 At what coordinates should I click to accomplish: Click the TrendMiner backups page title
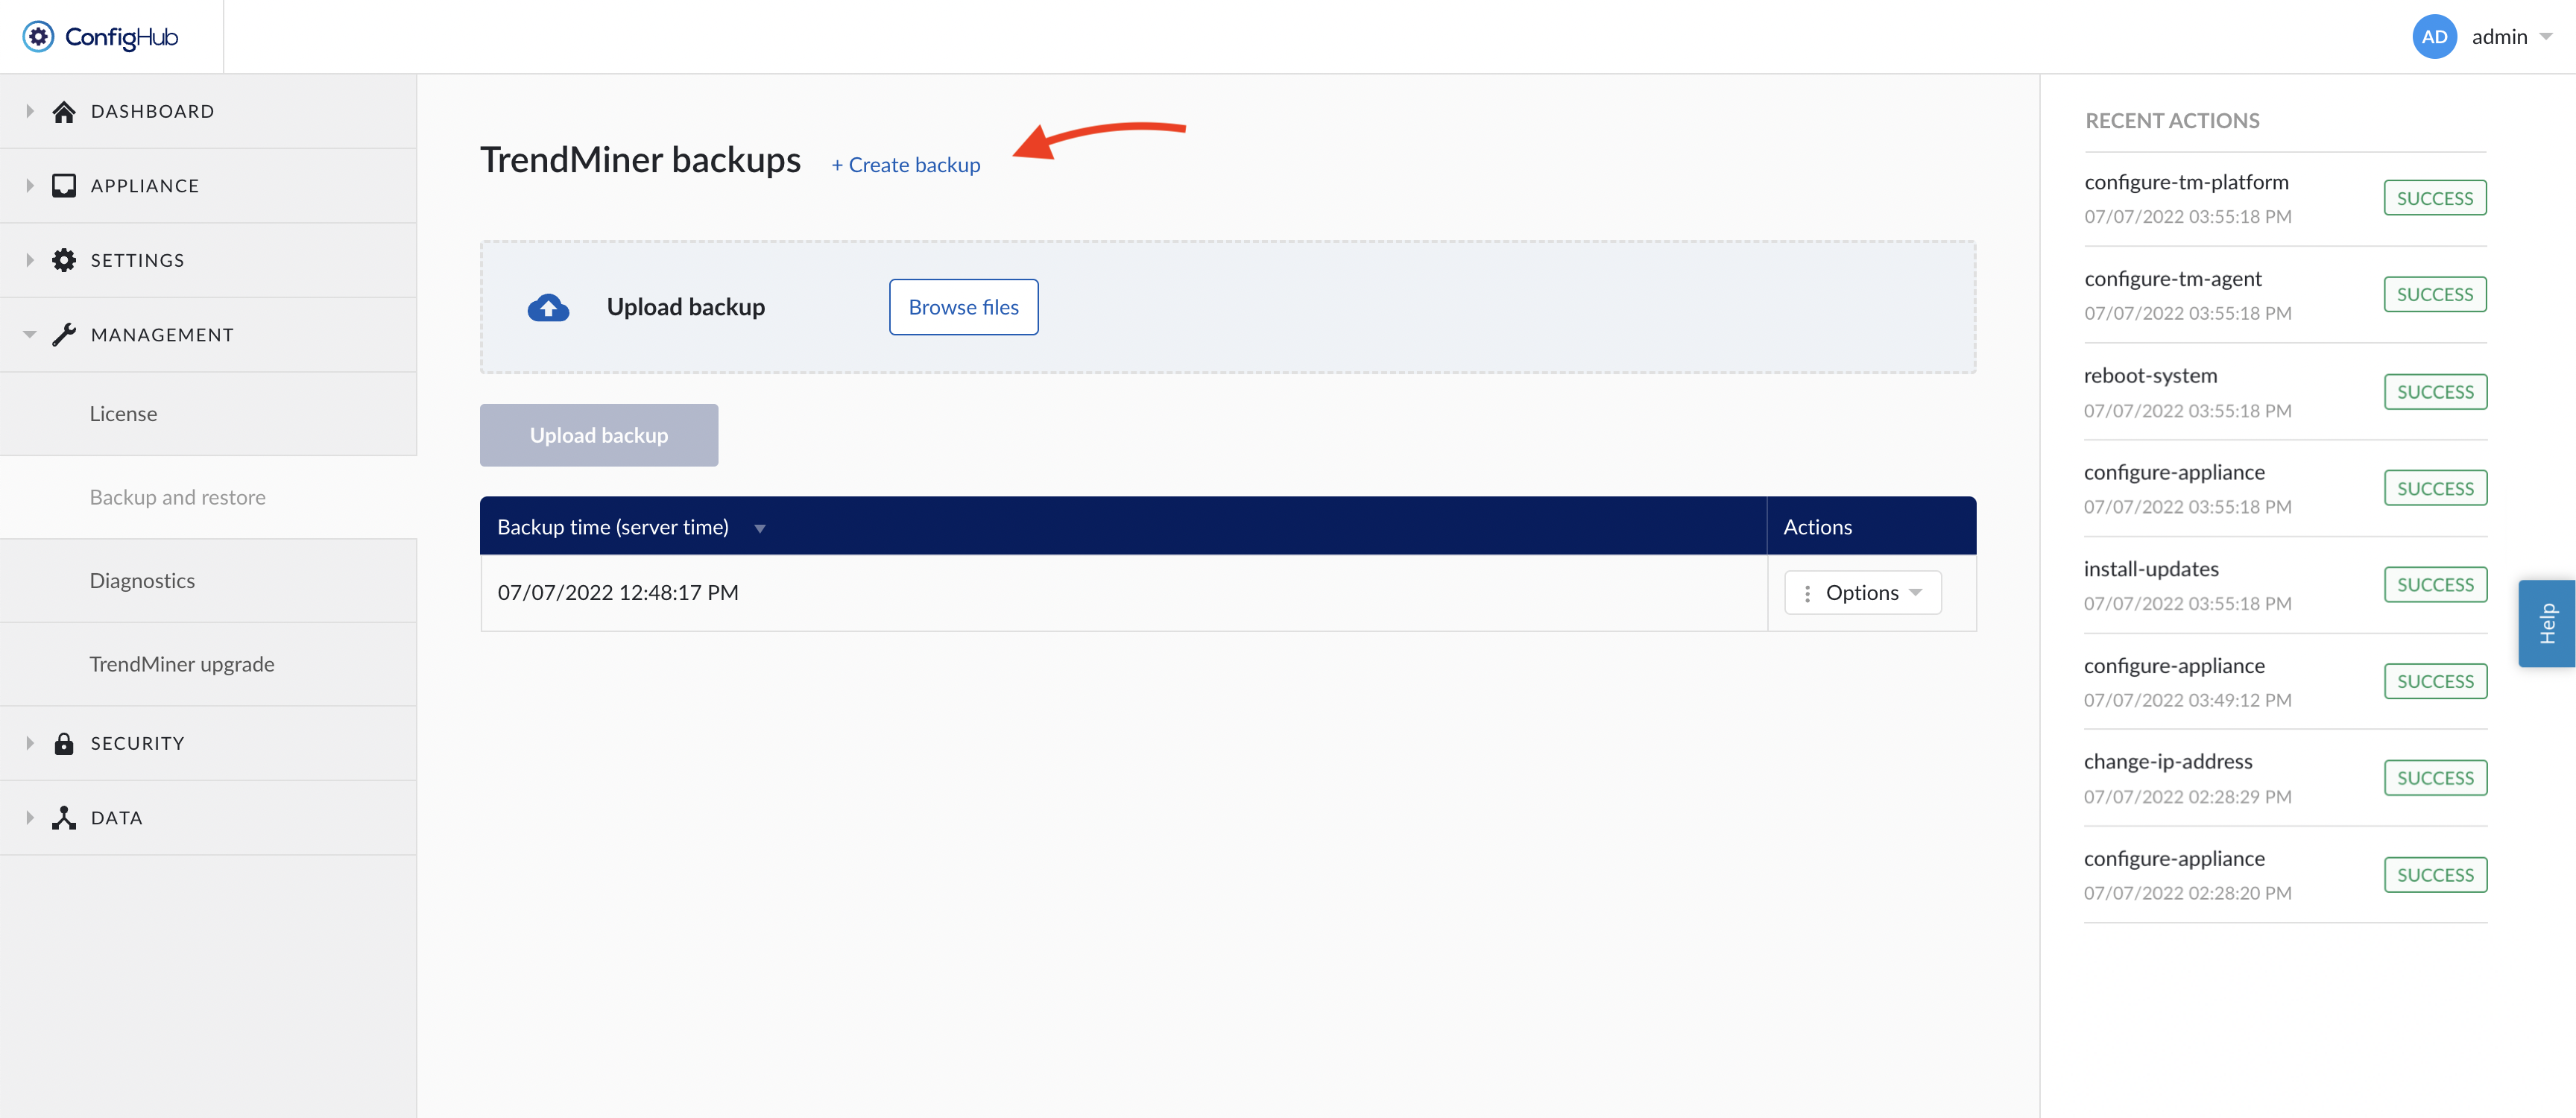pyautogui.click(x=640, y=160)
